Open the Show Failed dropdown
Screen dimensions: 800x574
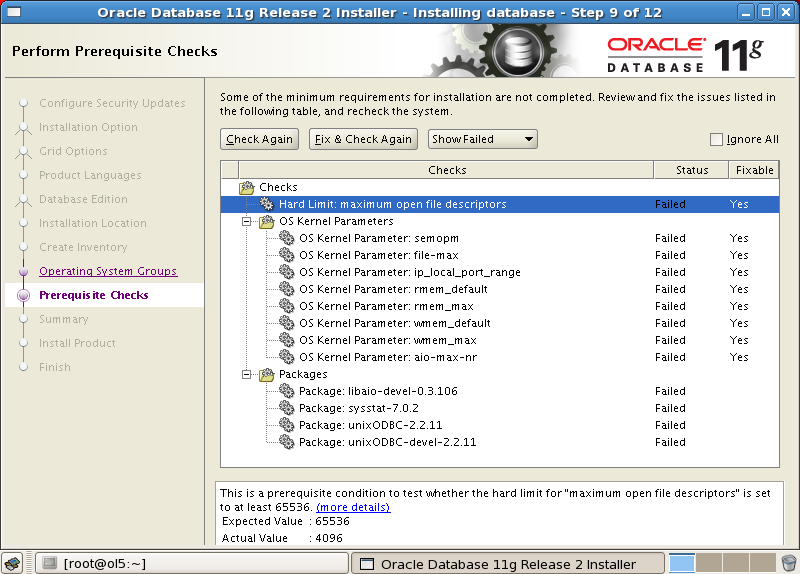pos(483,139)
